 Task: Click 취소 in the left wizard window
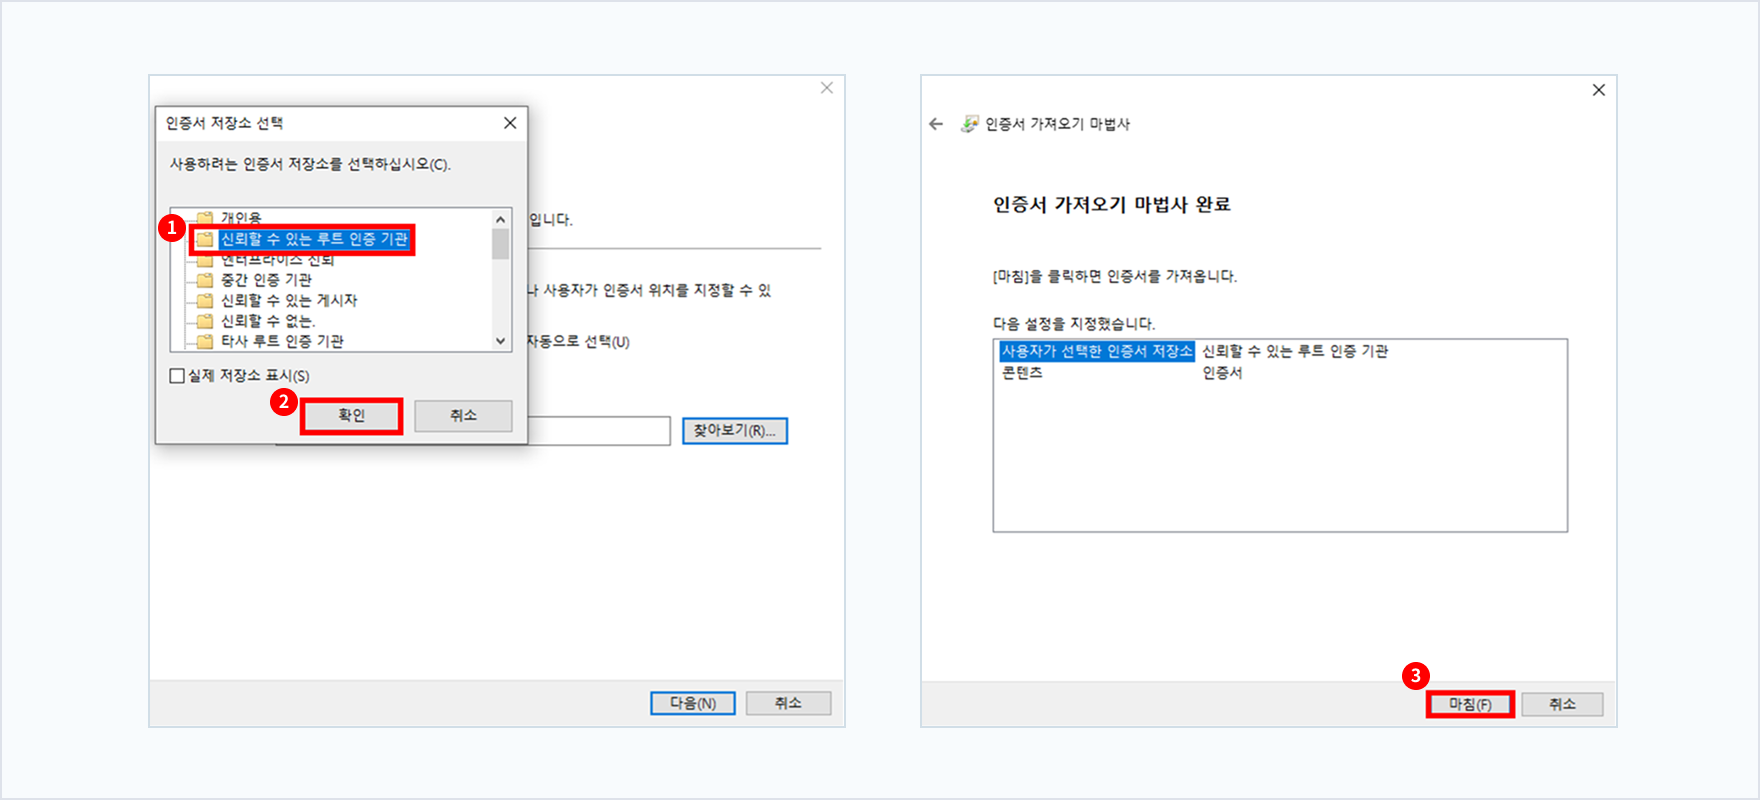tap(788, 703)
